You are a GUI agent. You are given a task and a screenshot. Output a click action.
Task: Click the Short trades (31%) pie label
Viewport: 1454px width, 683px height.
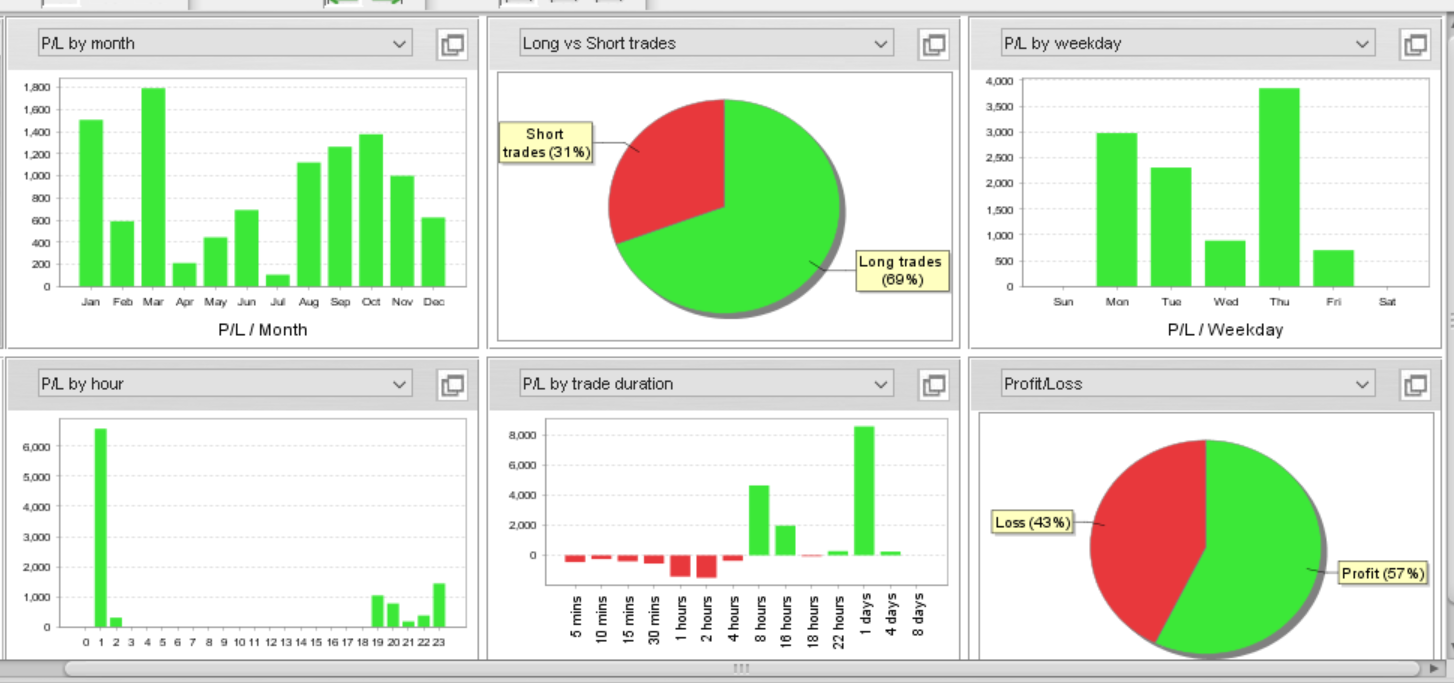click(x=546, y=143)
